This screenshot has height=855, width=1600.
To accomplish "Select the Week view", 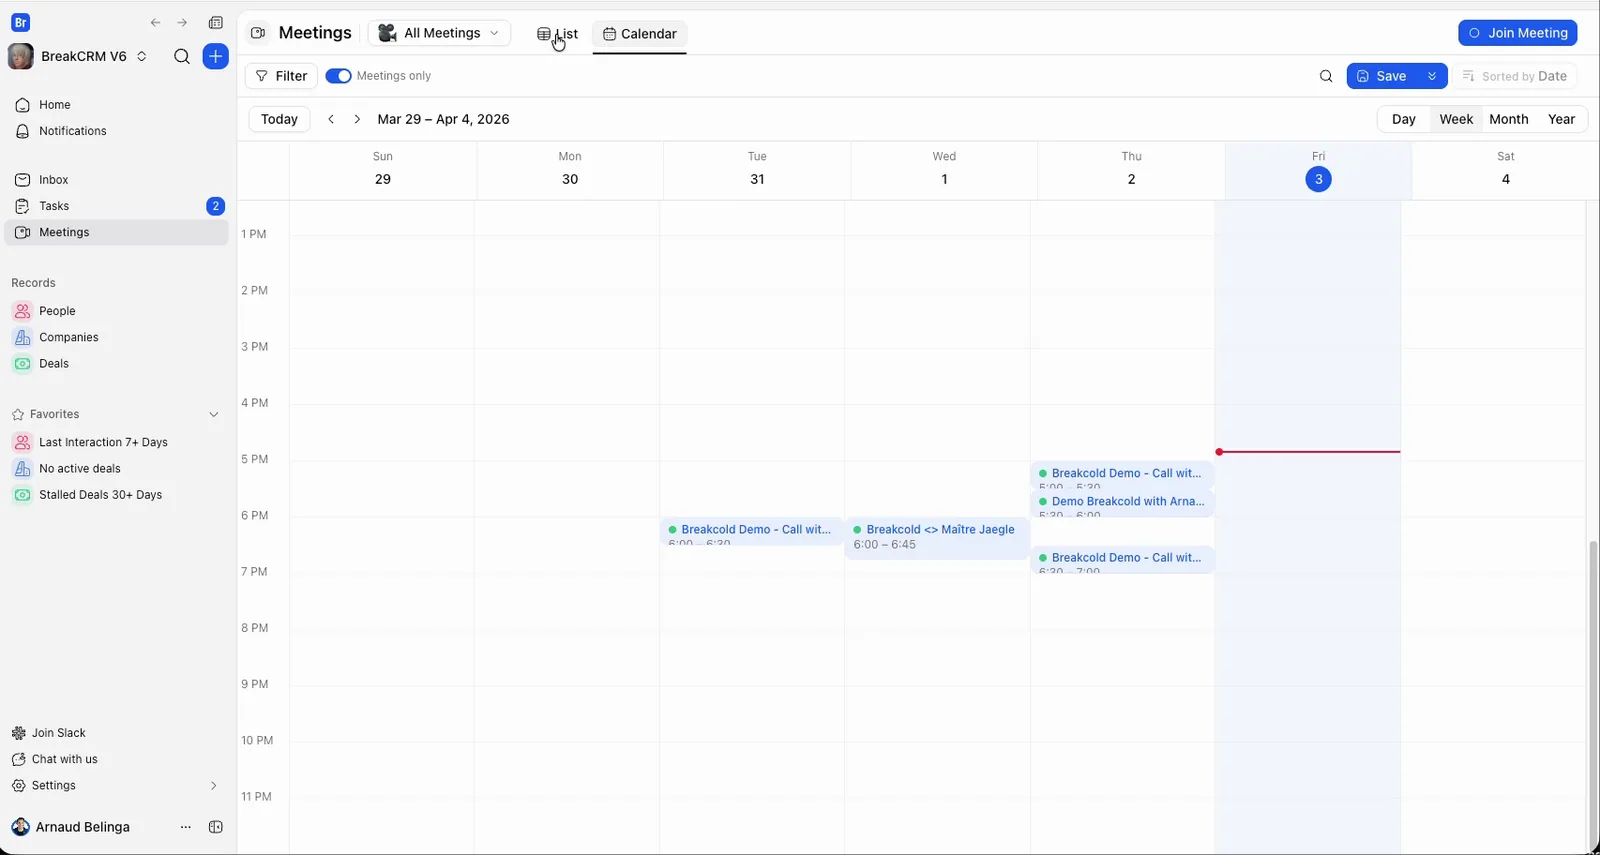I will [x=1456, y=119].
